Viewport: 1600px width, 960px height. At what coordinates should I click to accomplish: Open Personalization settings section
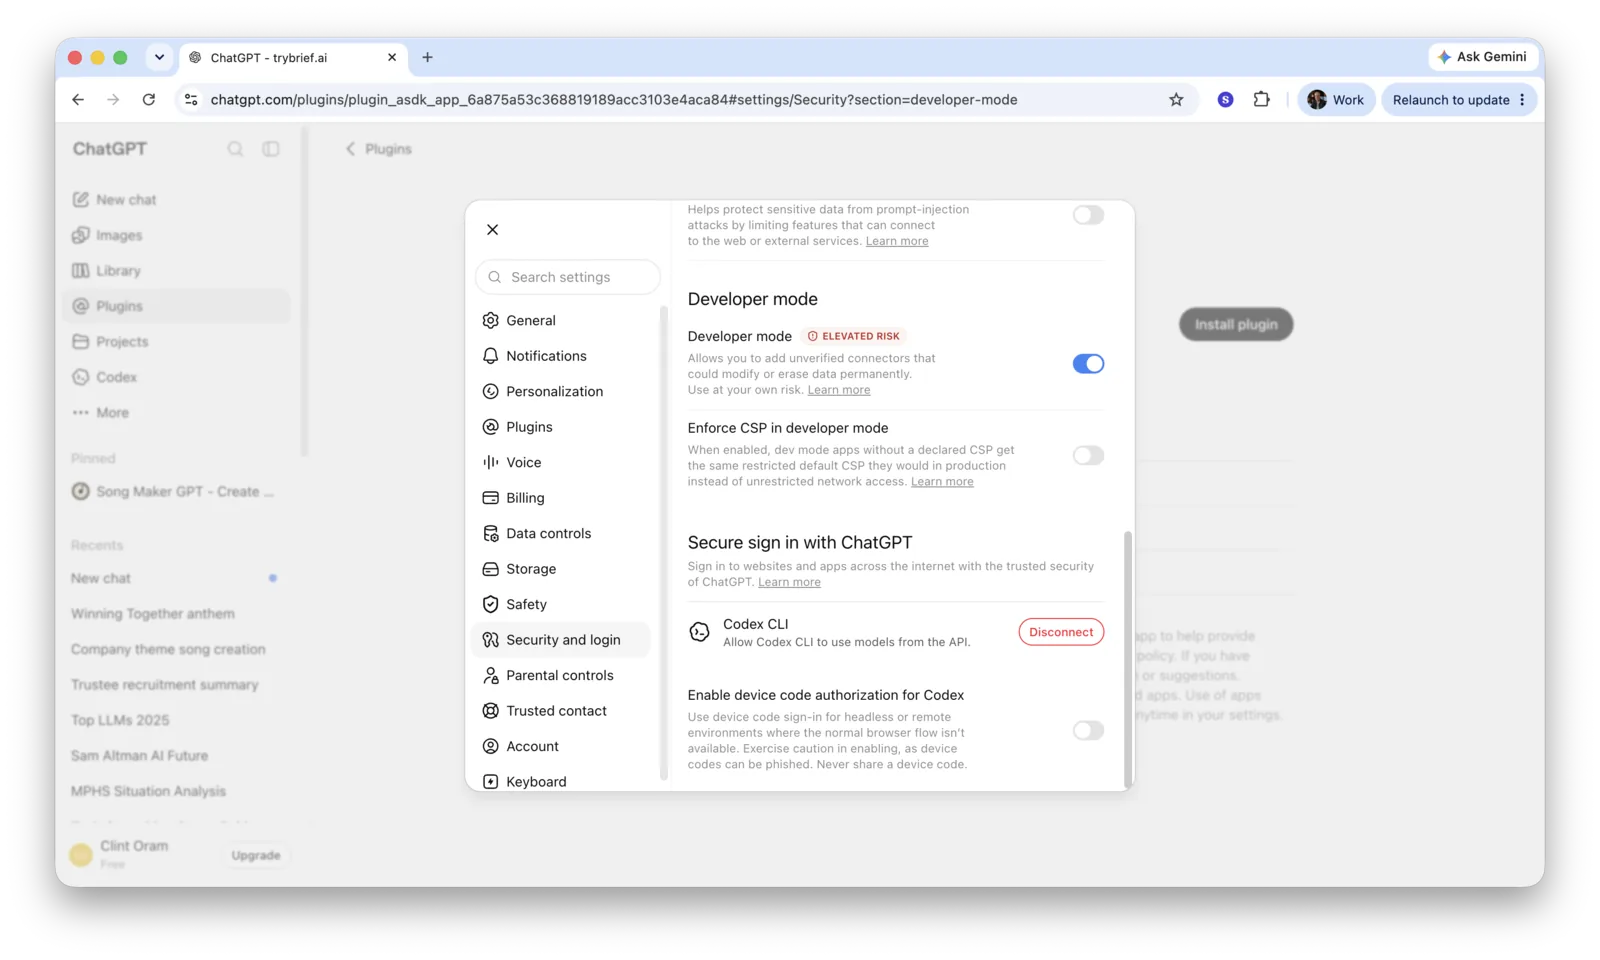click(561, 392)
